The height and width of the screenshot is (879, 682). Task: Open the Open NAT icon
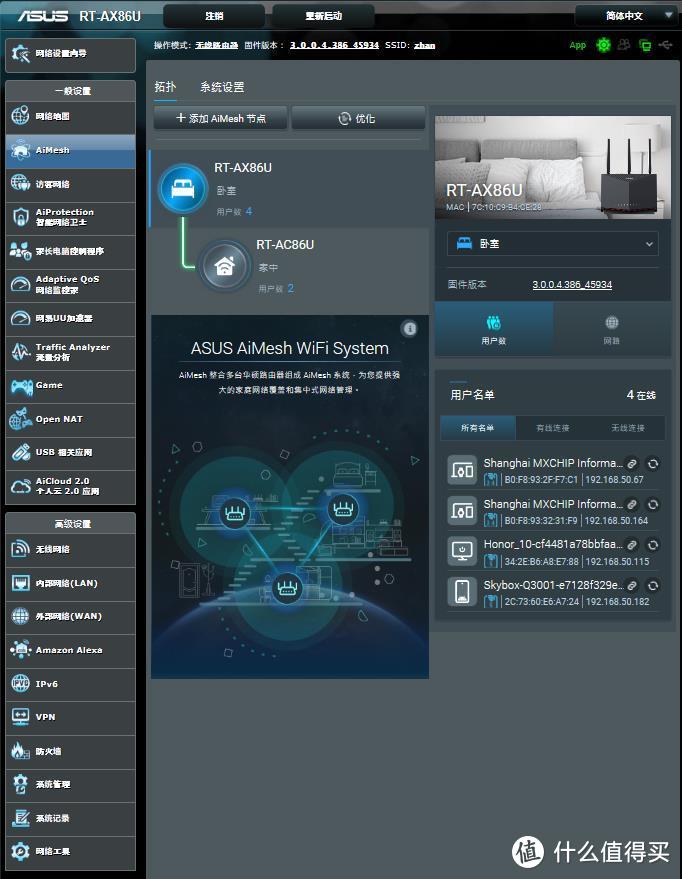coord(21,419)
